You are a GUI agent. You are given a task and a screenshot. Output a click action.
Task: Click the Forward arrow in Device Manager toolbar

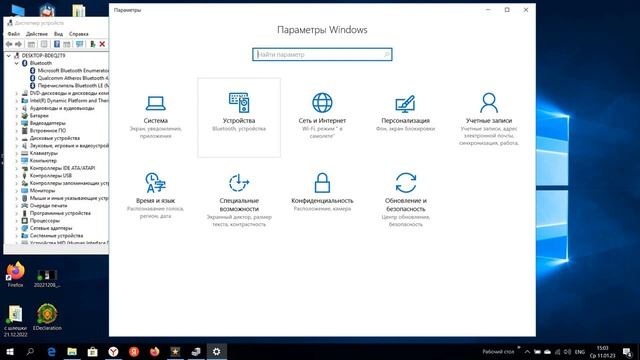(18, 44)
